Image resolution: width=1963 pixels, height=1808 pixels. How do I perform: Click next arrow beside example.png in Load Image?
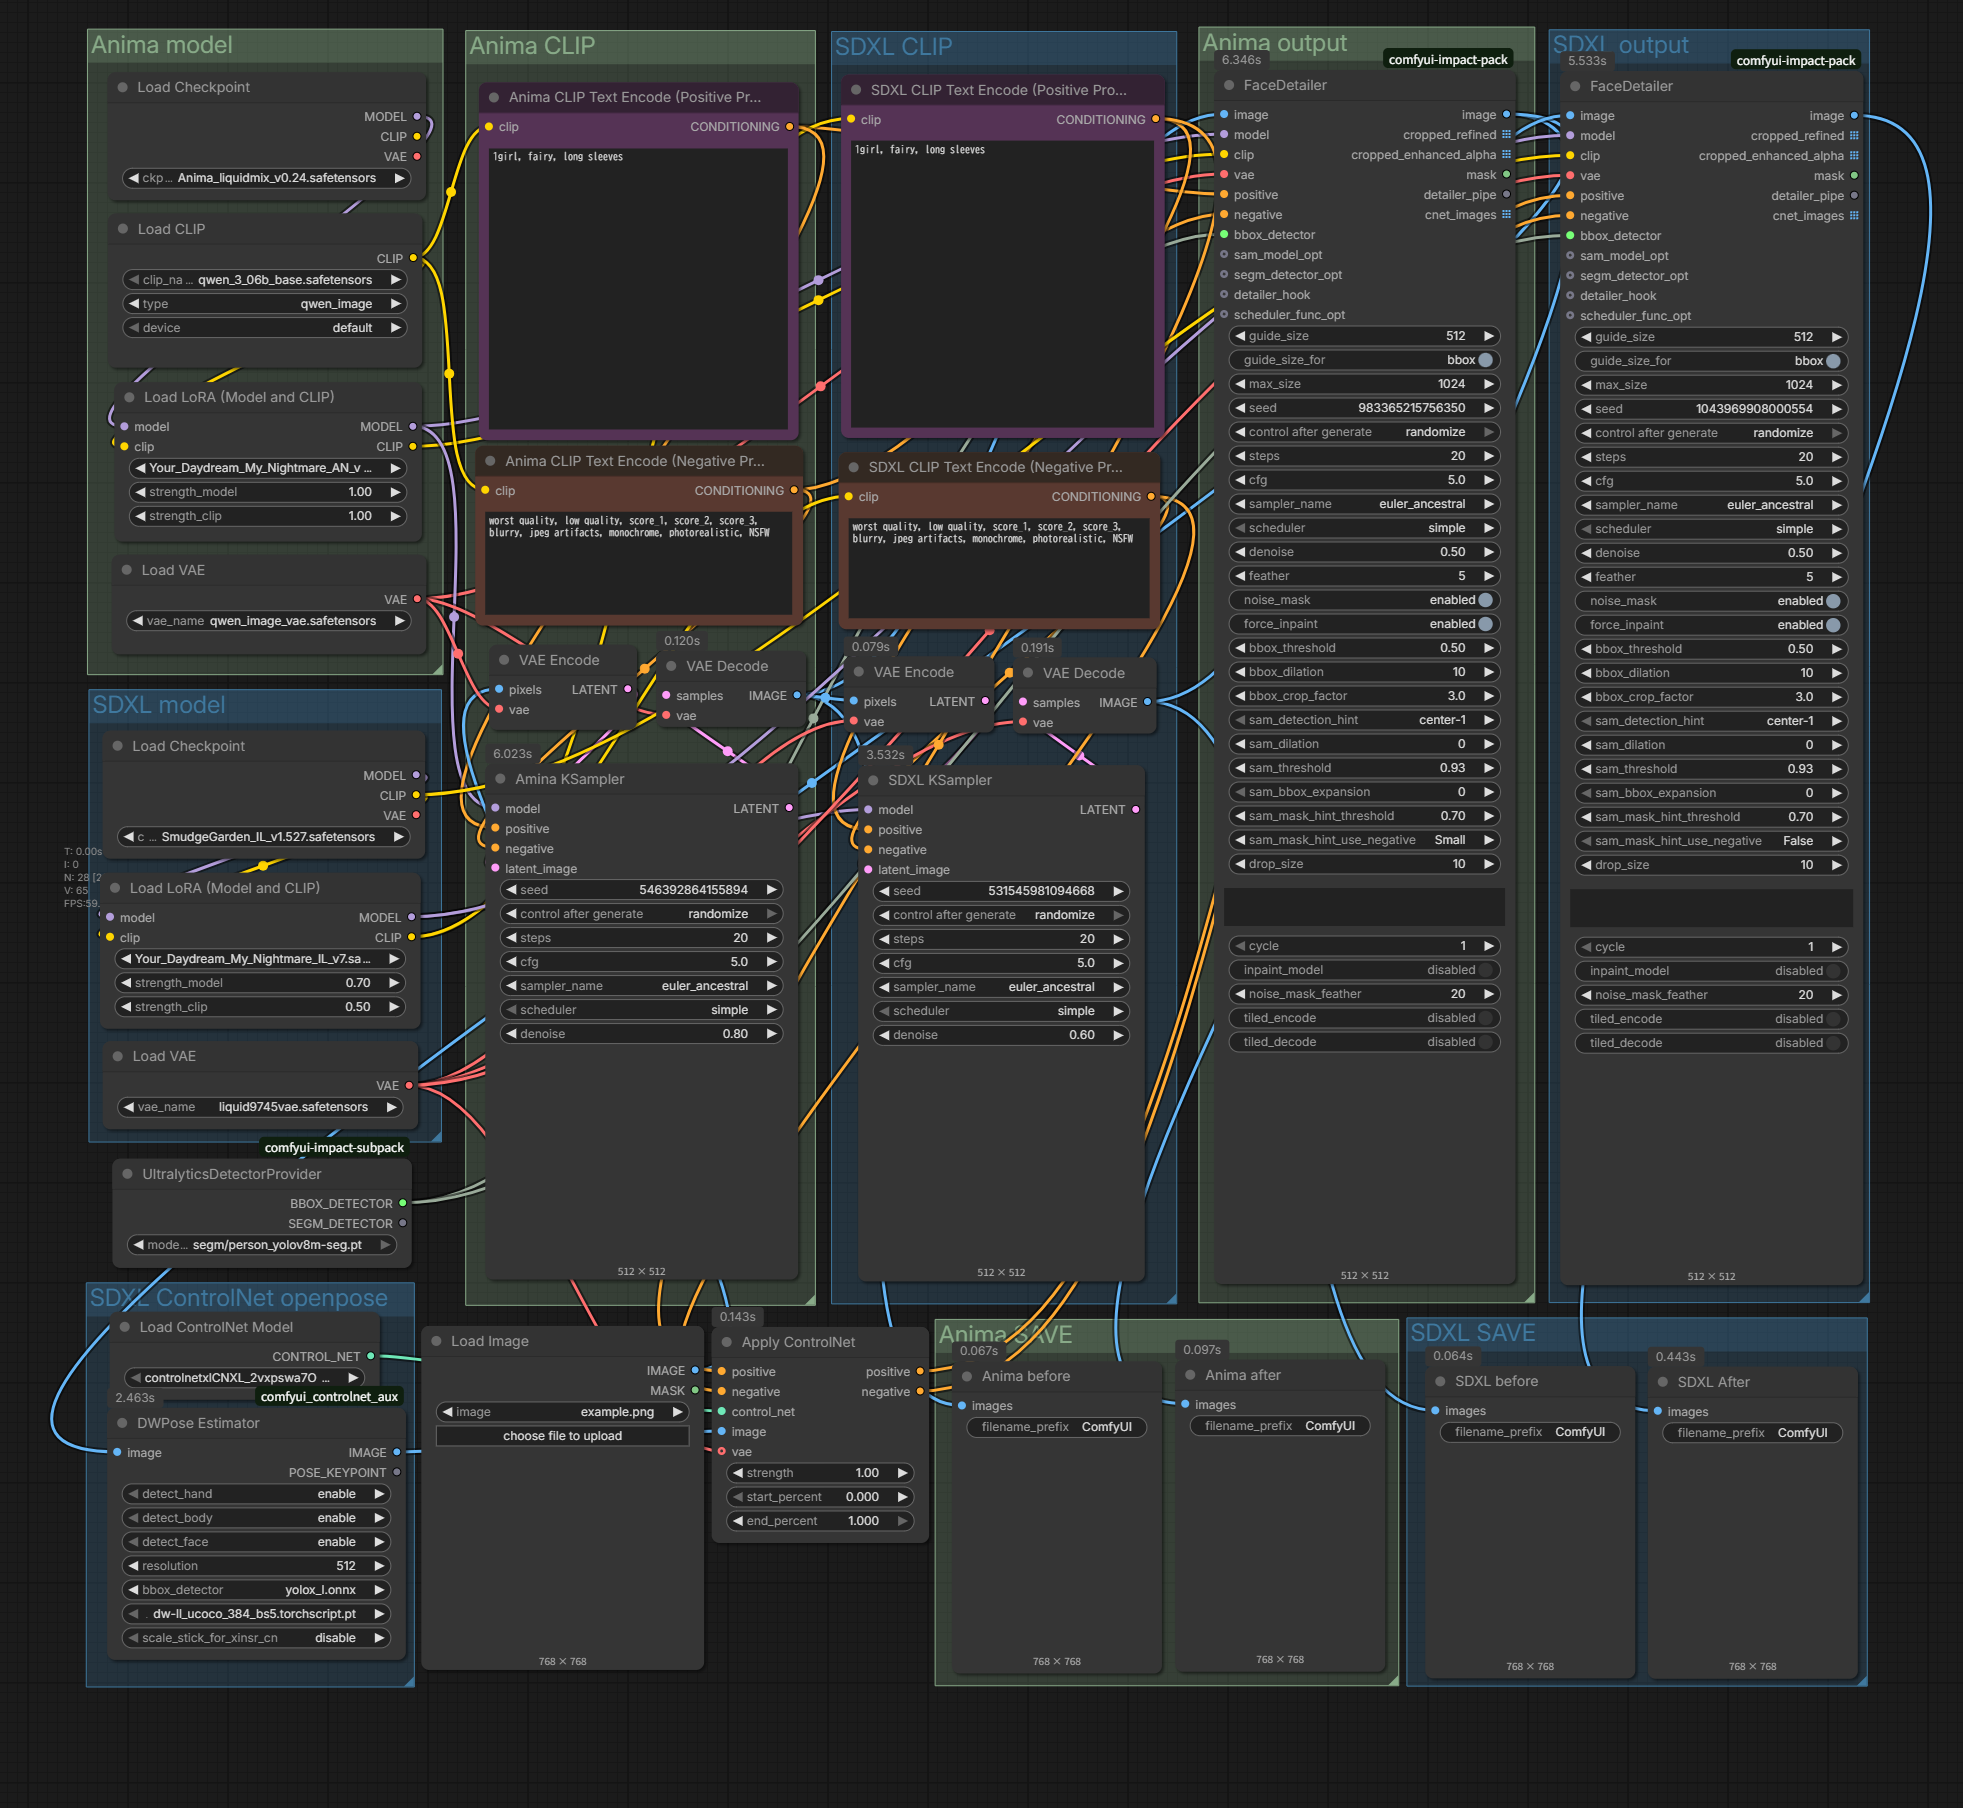click(677, 1412)
